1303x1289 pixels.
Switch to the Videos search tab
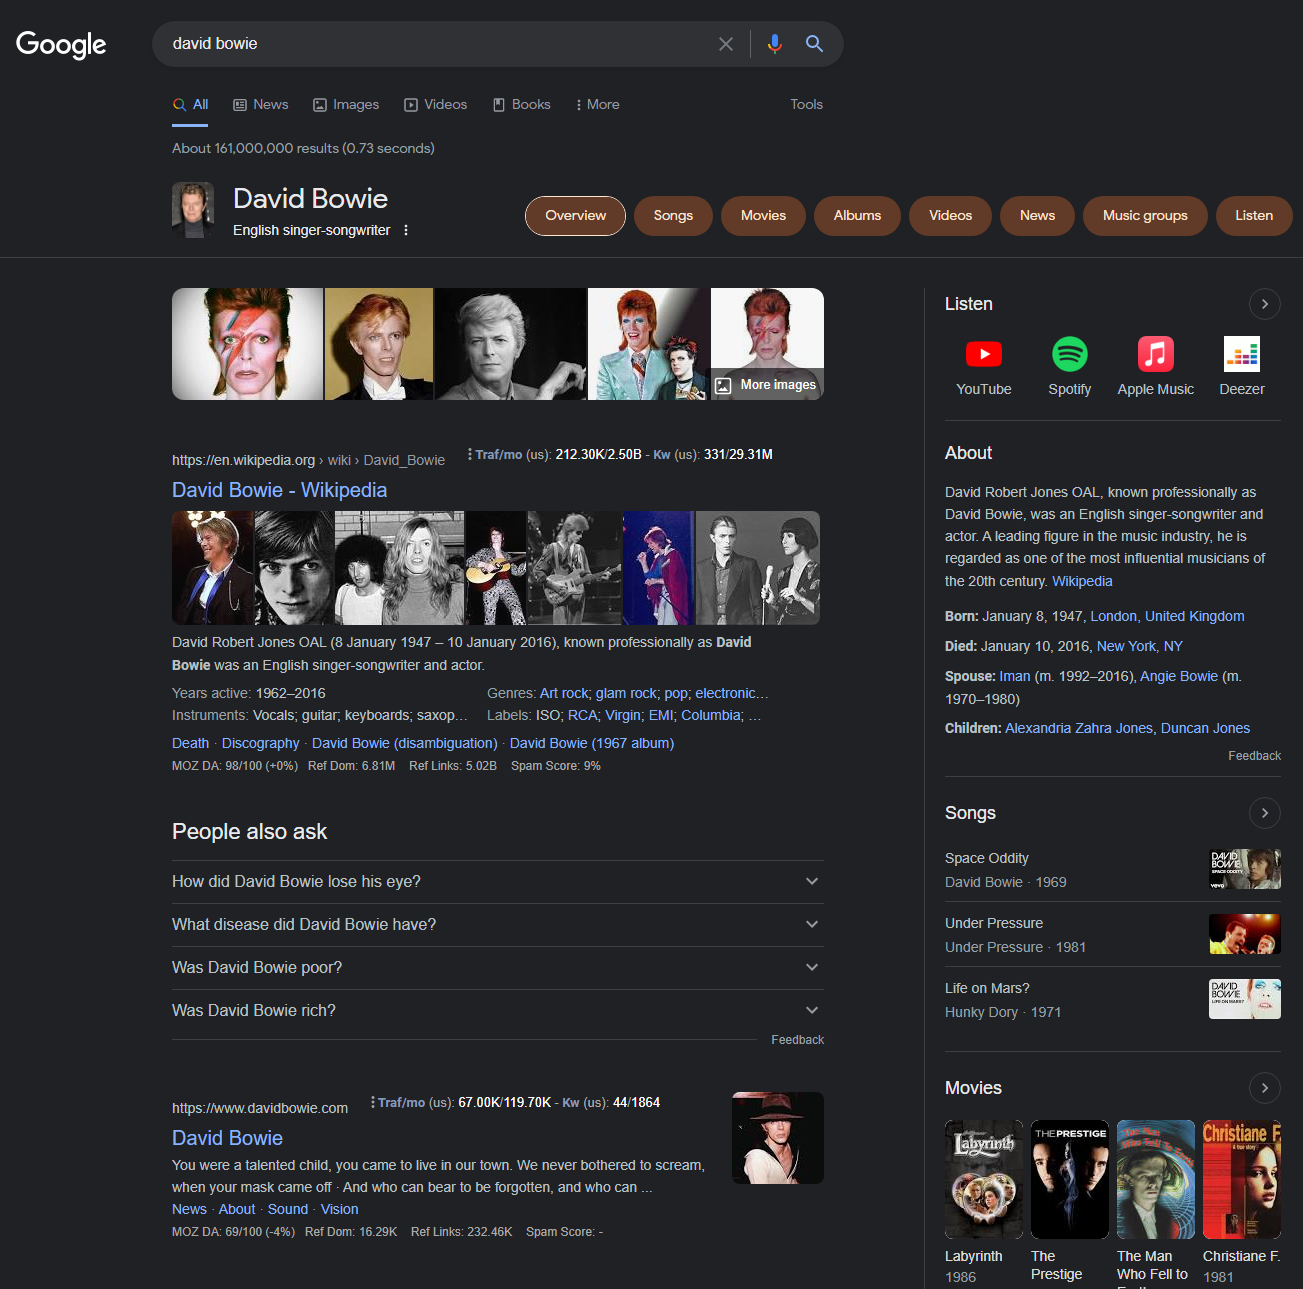[436, 104]
